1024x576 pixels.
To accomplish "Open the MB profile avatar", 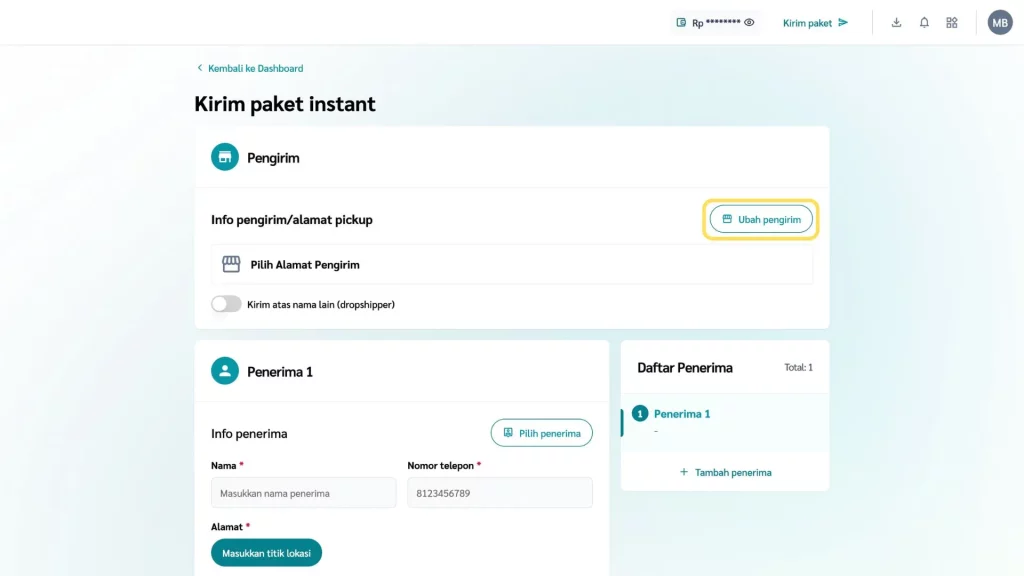I will pos(1000,22).
